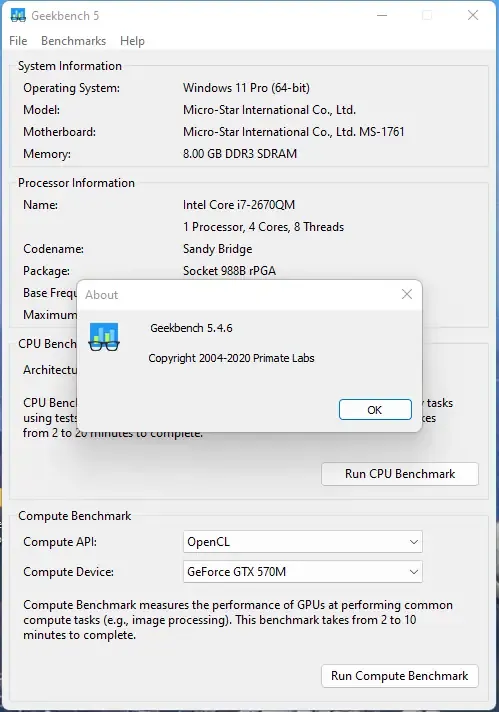The image size is (499, 712).
Task: Select the GeForce GTX 570M combo box
Action: point(303,572)
